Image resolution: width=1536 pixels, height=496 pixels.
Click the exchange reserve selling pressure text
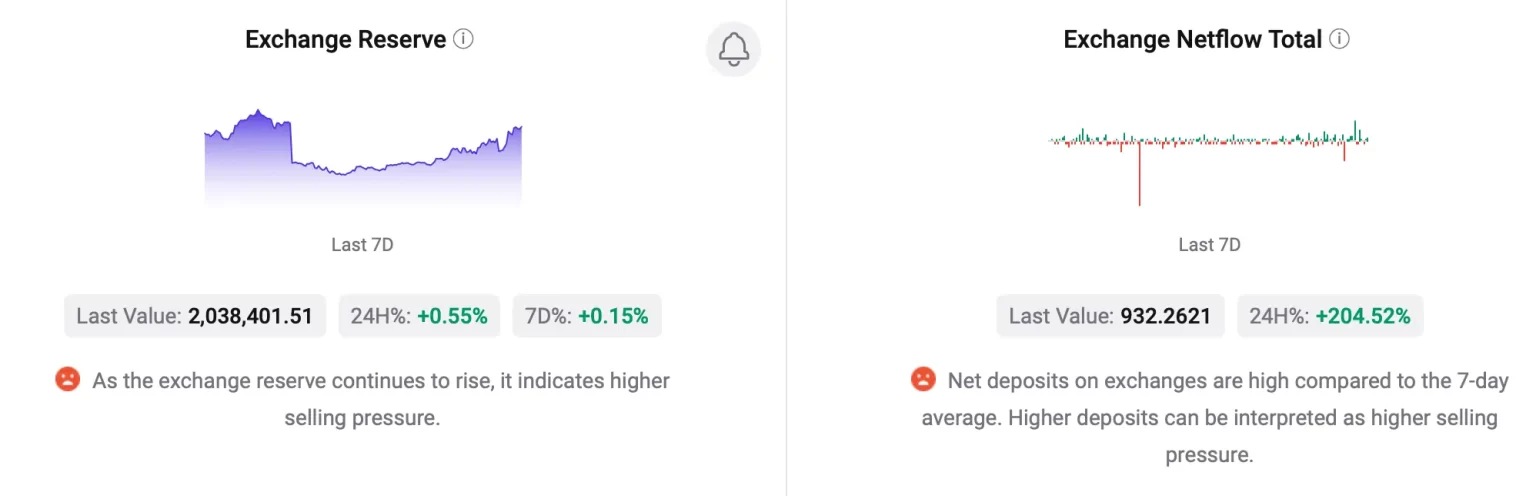(380, 398)
